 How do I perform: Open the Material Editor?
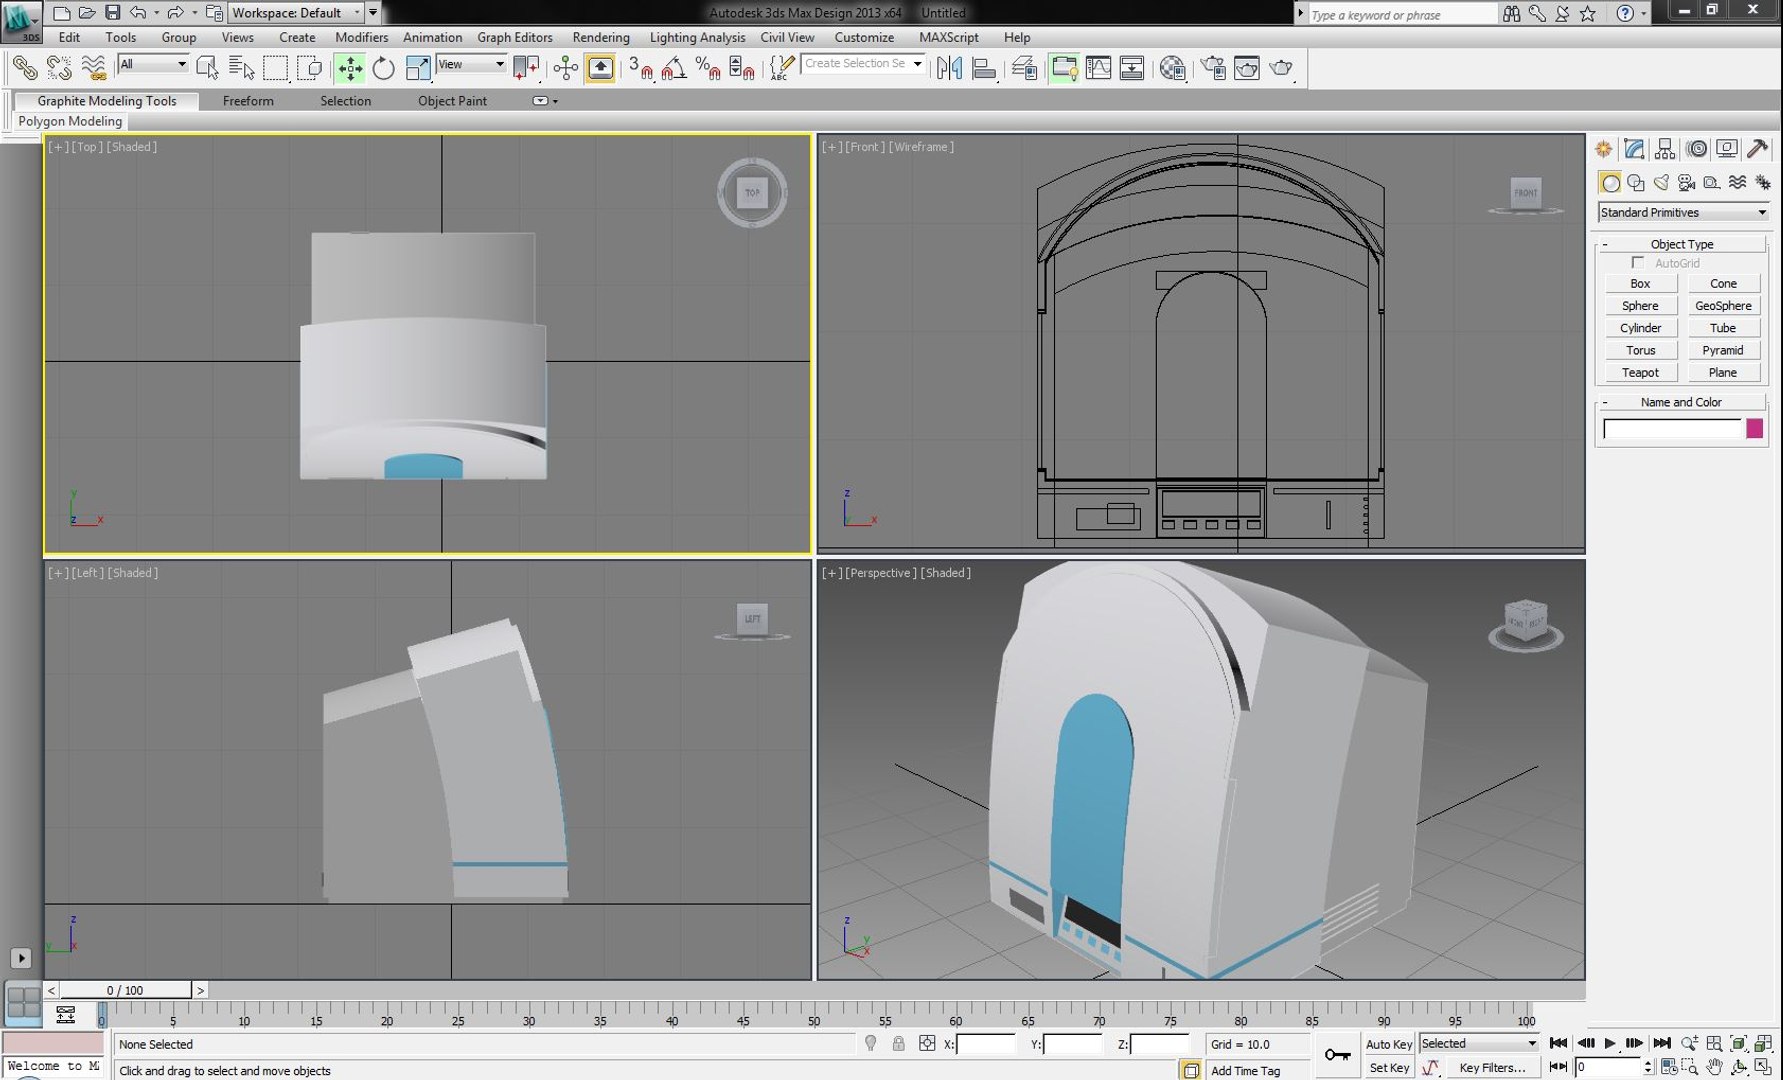click(1172, 68)
